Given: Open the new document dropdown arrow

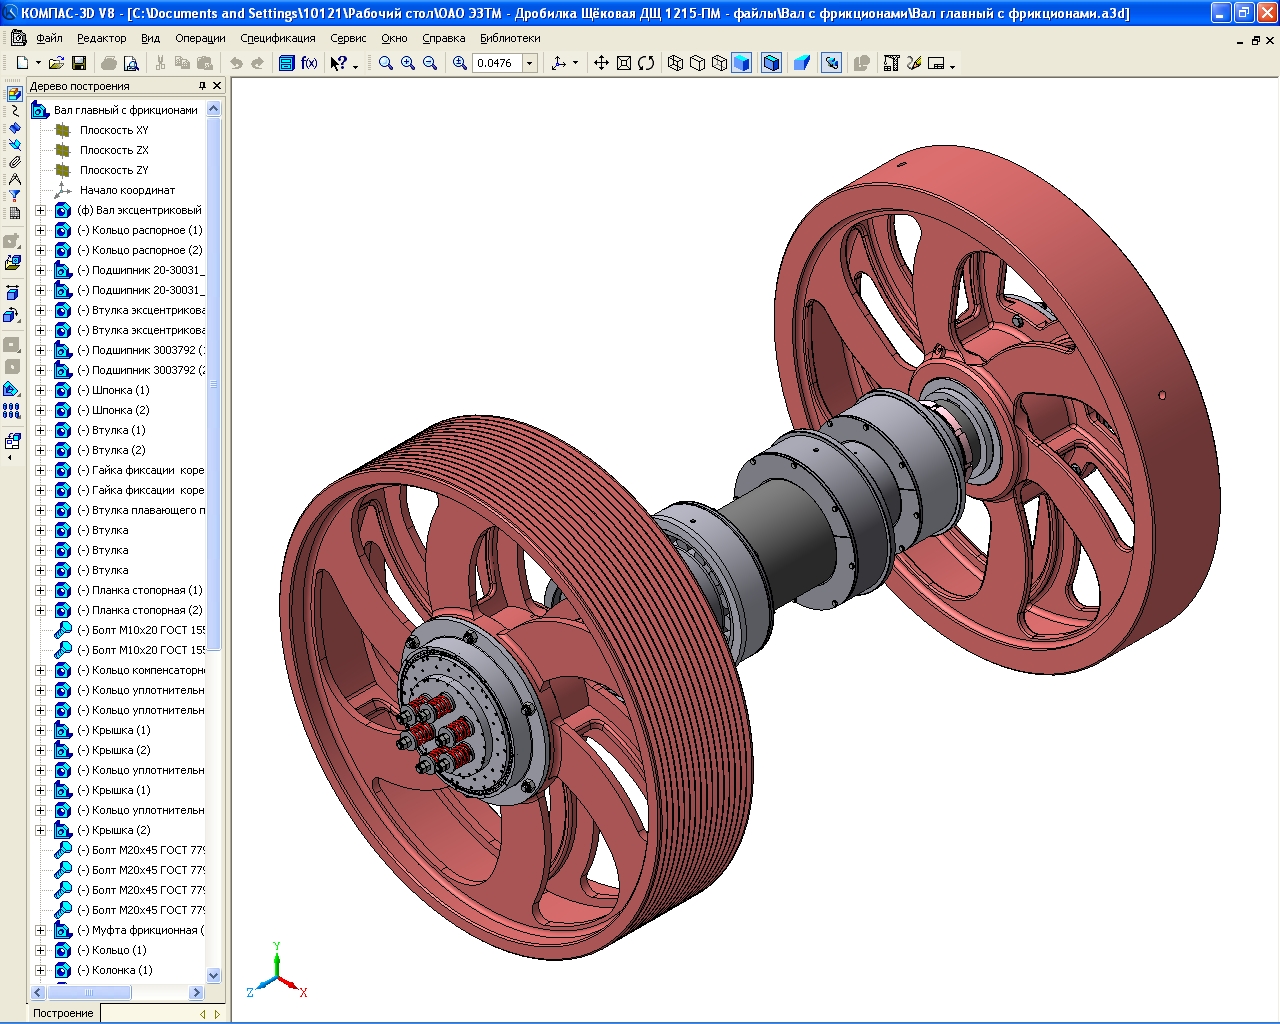Looking at the screenshot, I should pos(38,63).
